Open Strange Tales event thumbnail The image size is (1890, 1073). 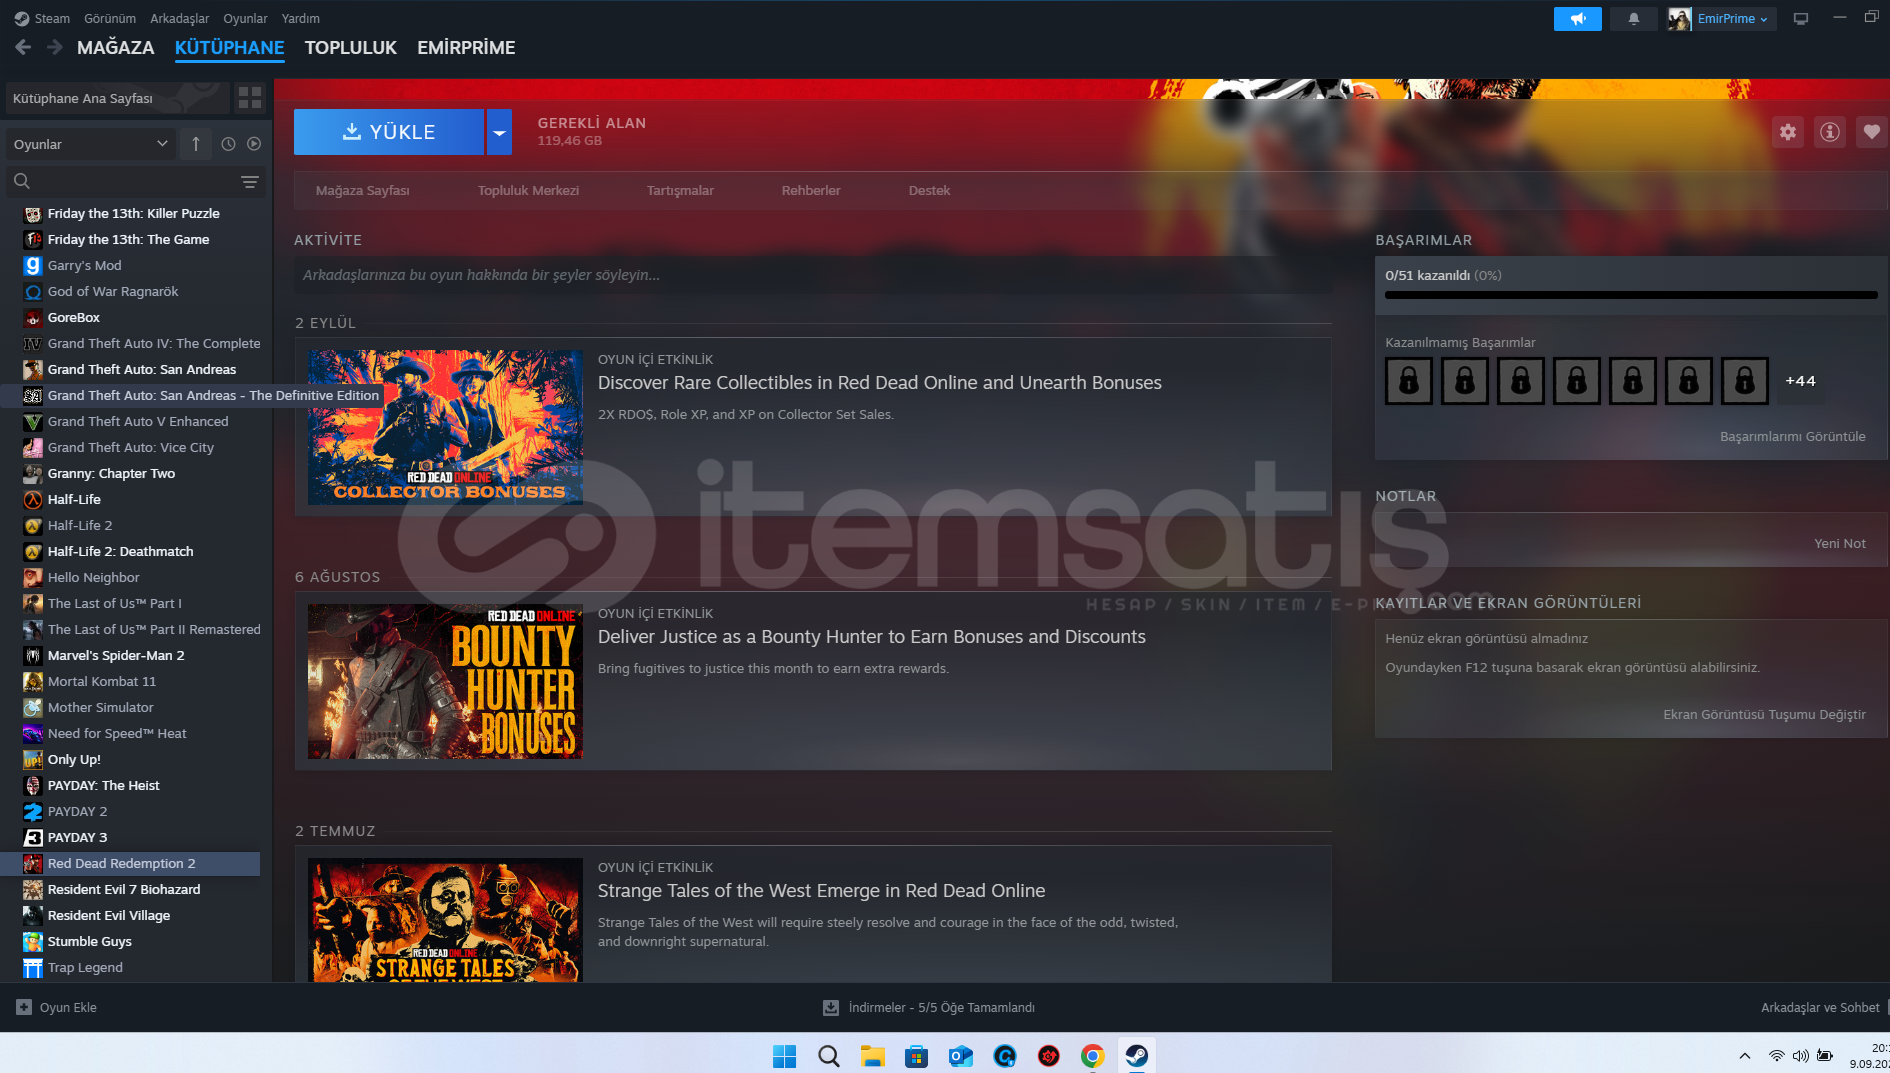pos(445,919)
